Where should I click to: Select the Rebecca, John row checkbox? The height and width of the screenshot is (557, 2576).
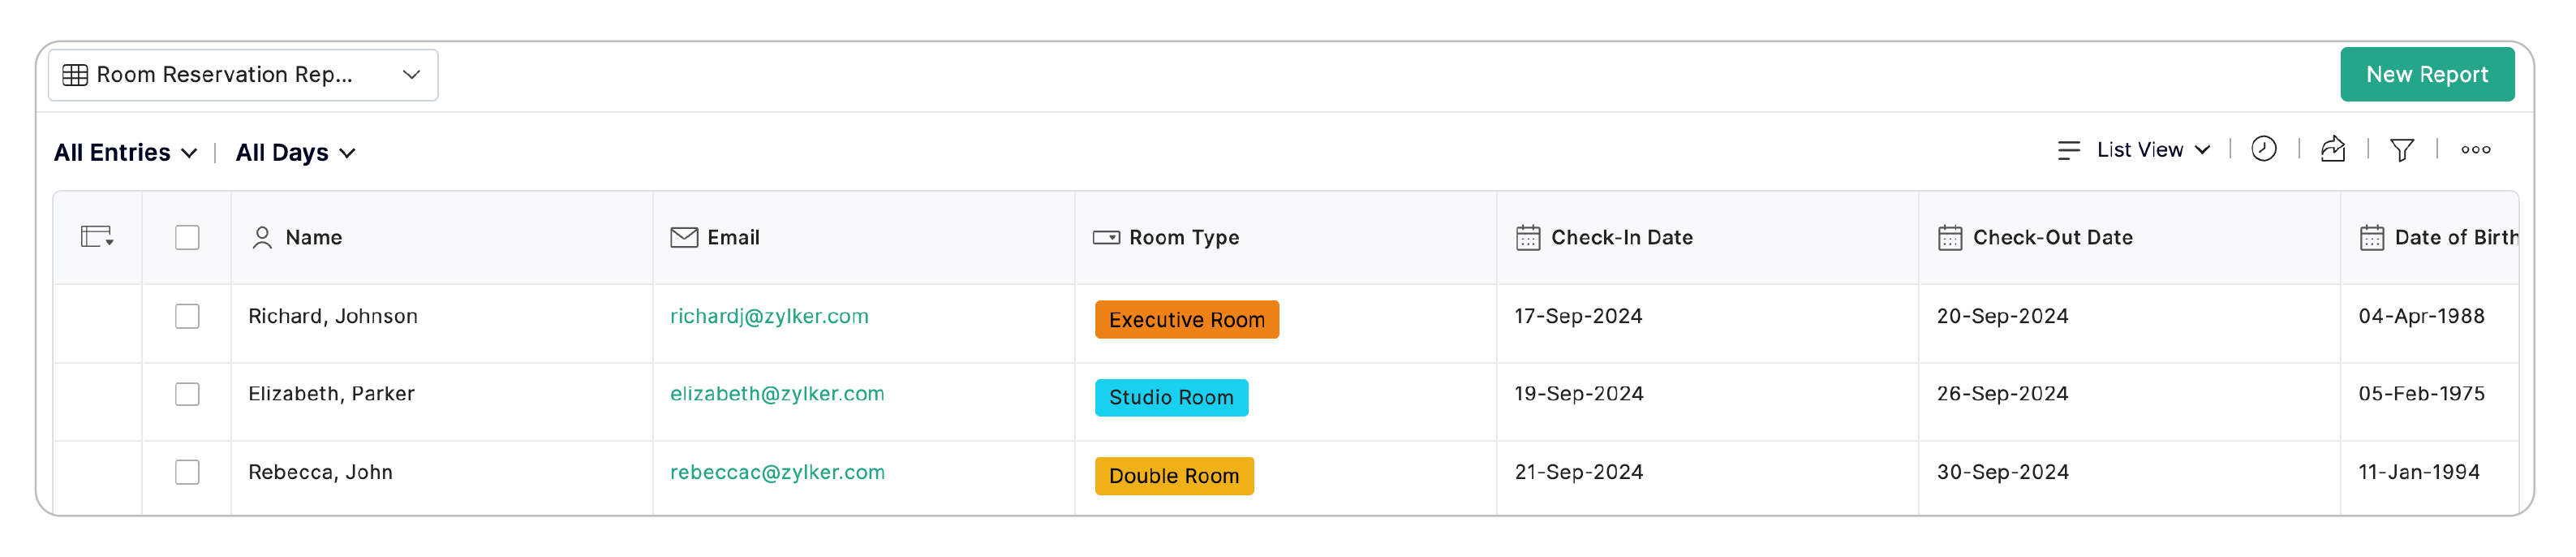coord(187,472)
